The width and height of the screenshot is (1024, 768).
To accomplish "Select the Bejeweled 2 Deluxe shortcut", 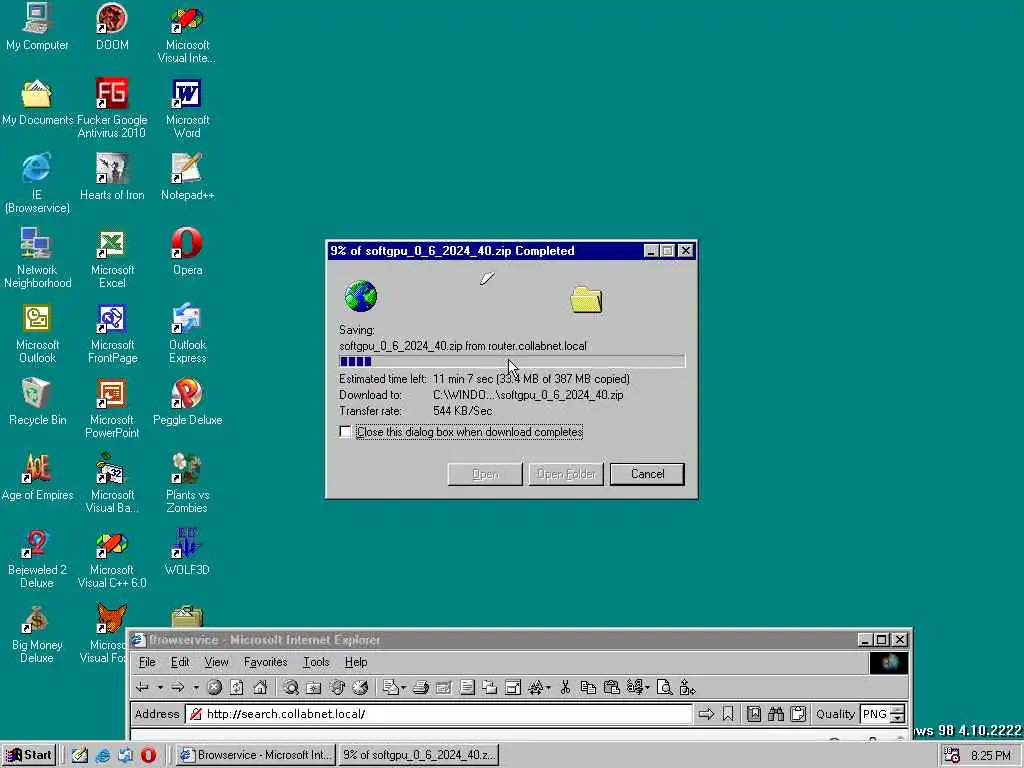I will pyautogui.click(x=37, y=558).
